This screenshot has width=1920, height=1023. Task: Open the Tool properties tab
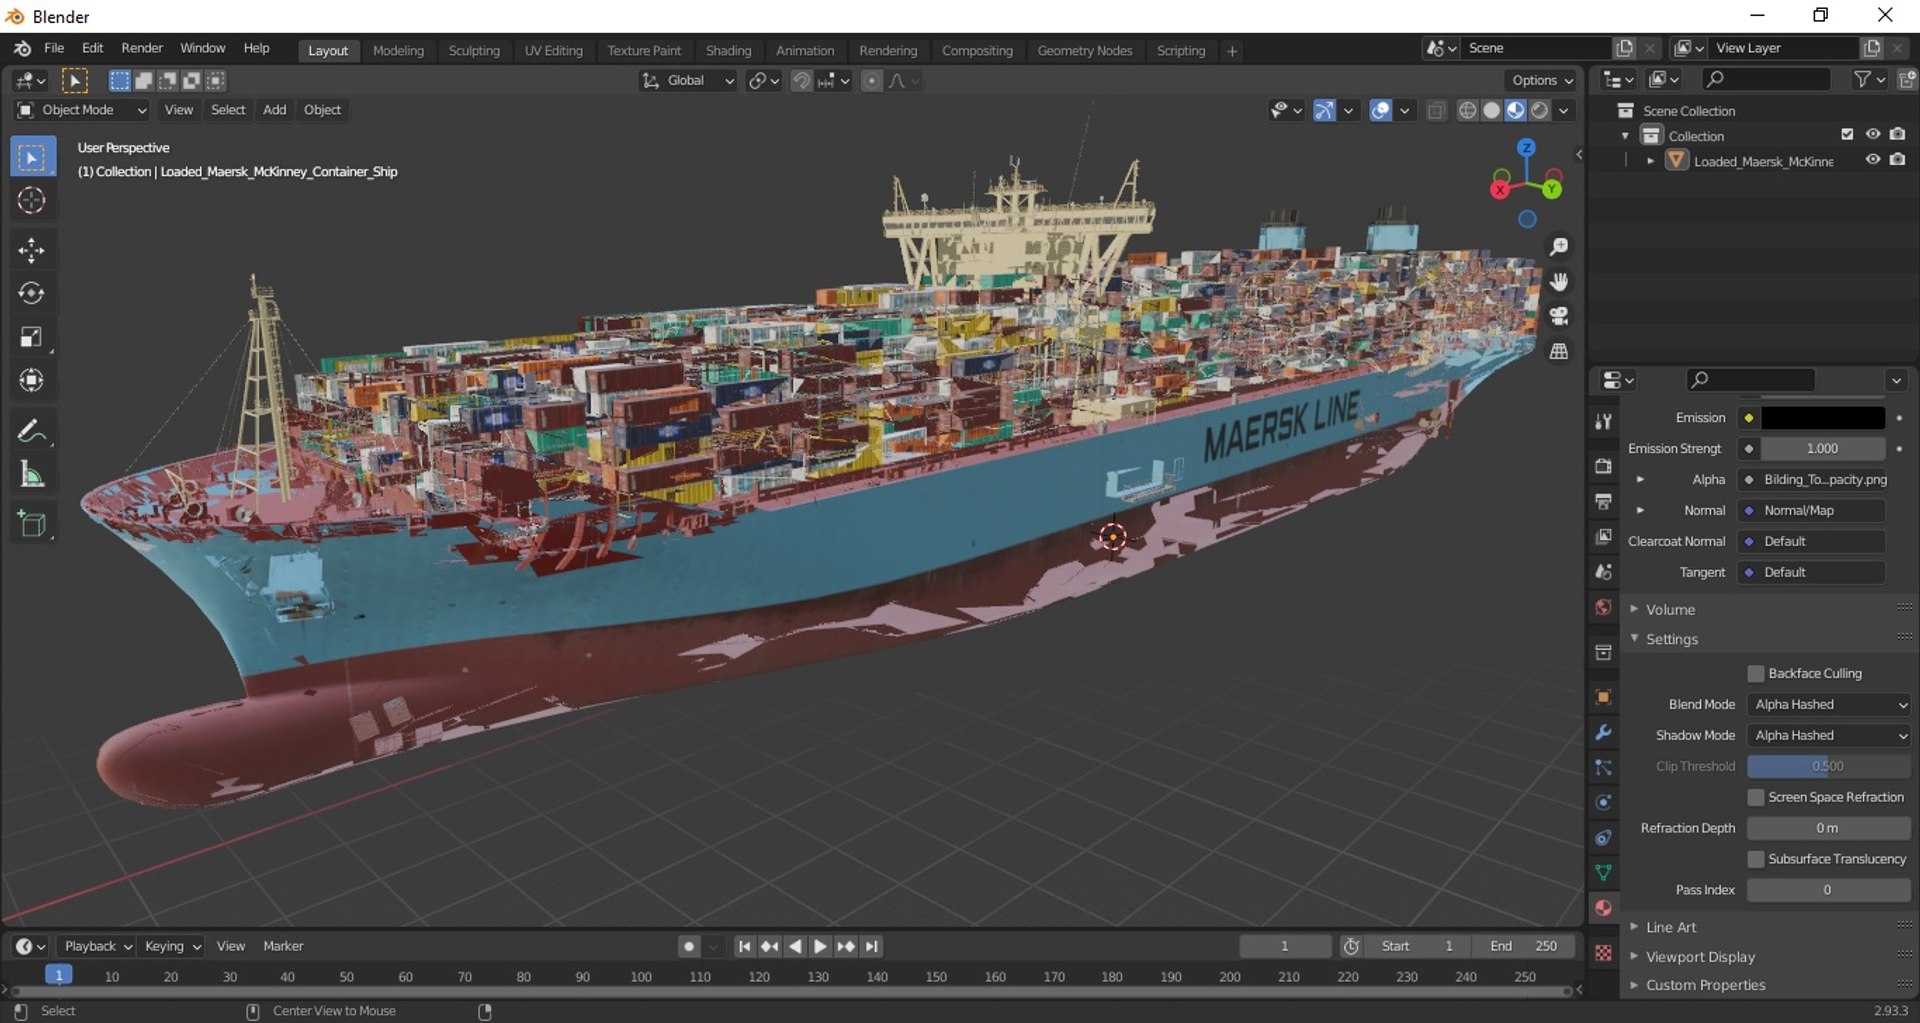(x=1603, y=422)
